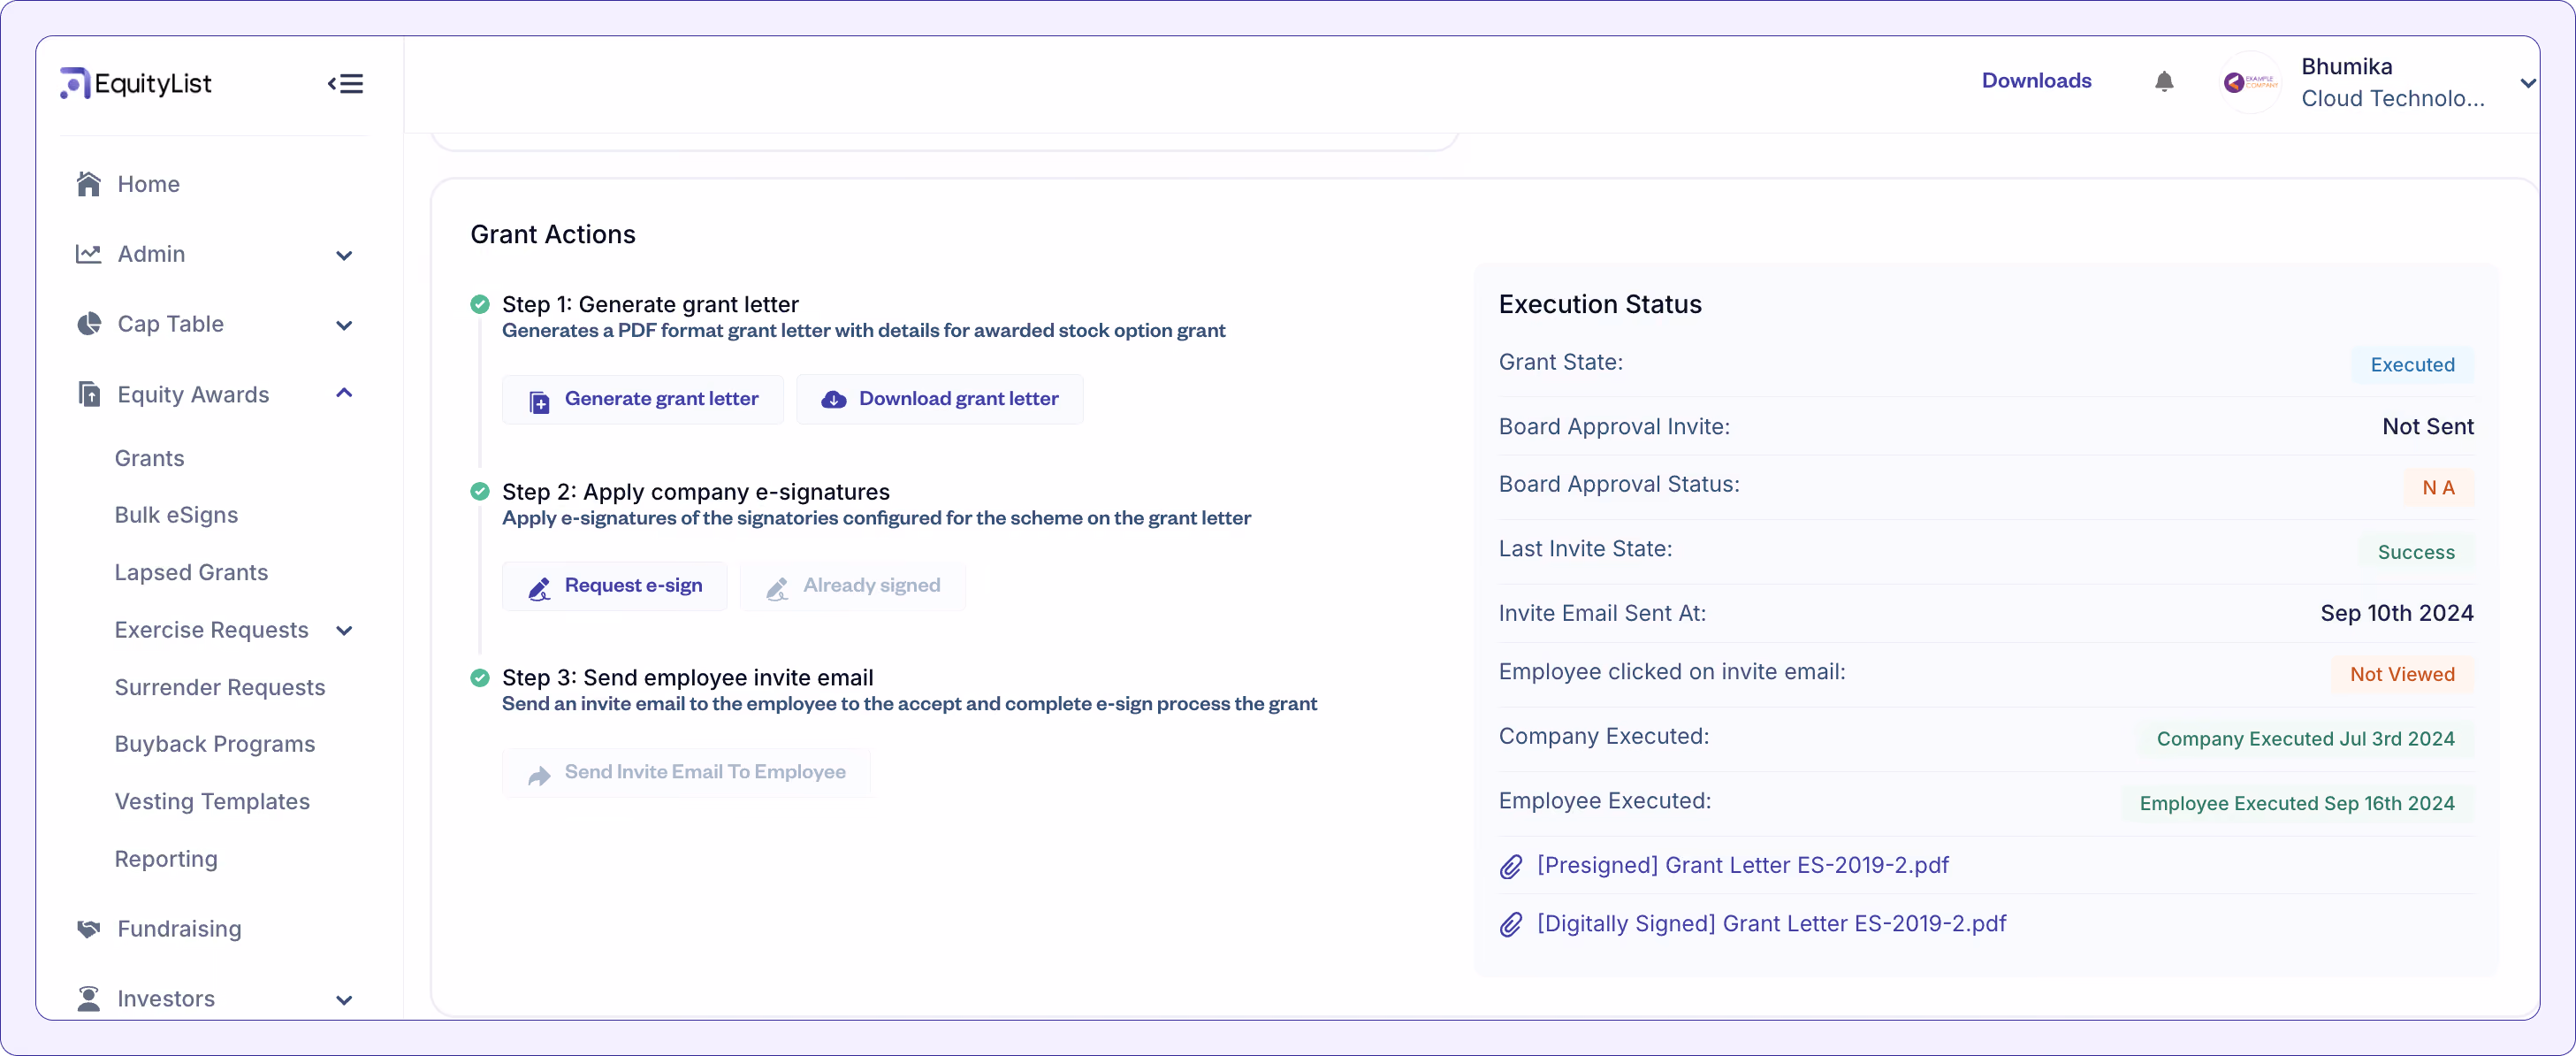
Task: Expand the Admin menu chevron
Action: (x=344, y=255)
